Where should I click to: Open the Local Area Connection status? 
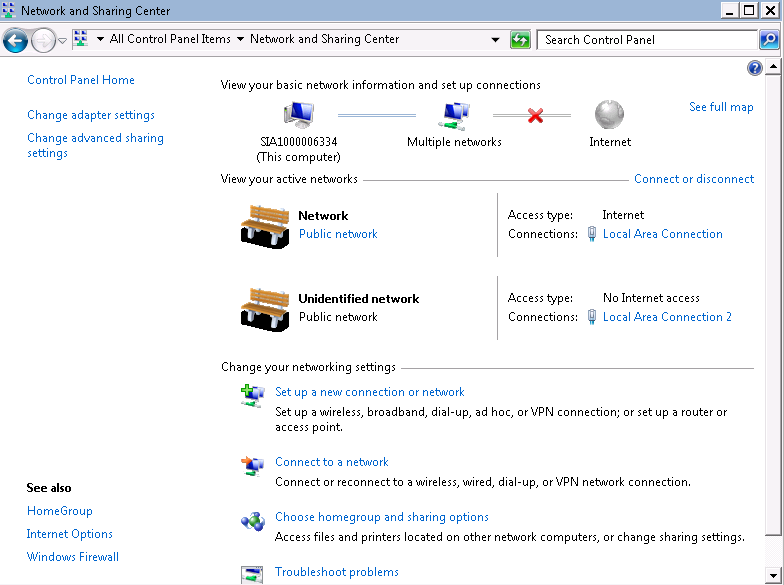point(662,234)
